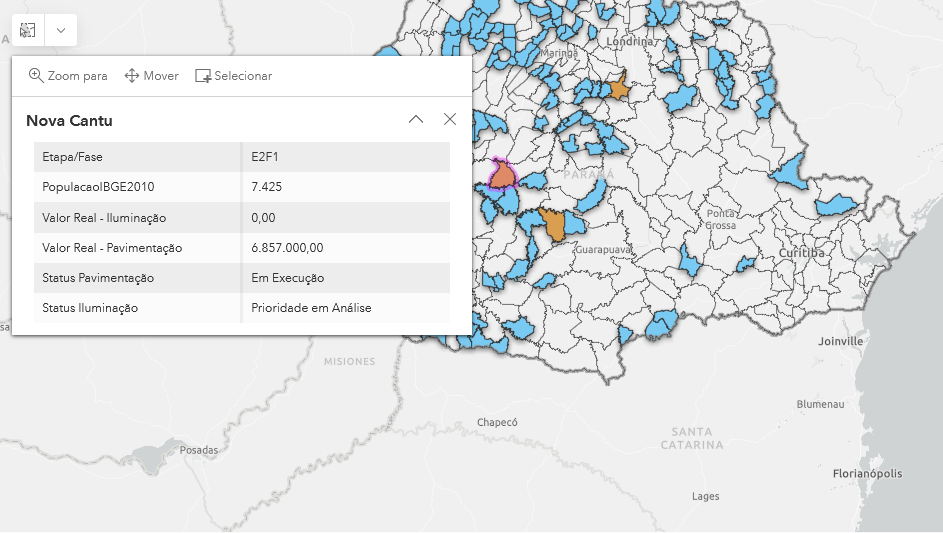Click the Nova Cantu popup title

click(x=70, y=121)
